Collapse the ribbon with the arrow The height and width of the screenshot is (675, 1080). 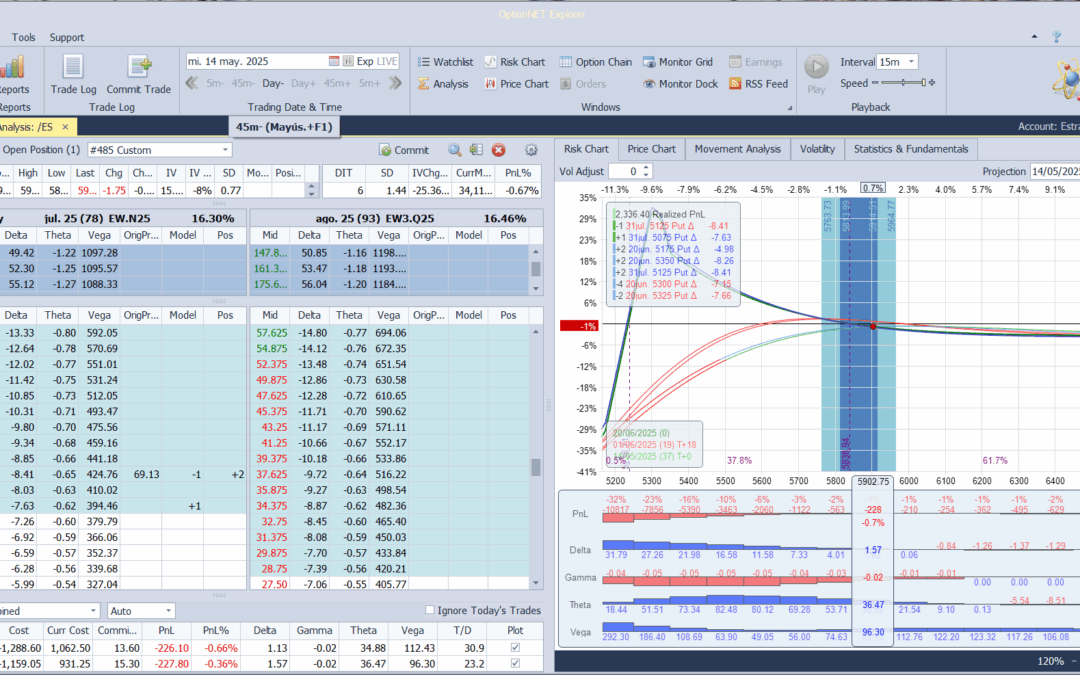(1035, 37)
